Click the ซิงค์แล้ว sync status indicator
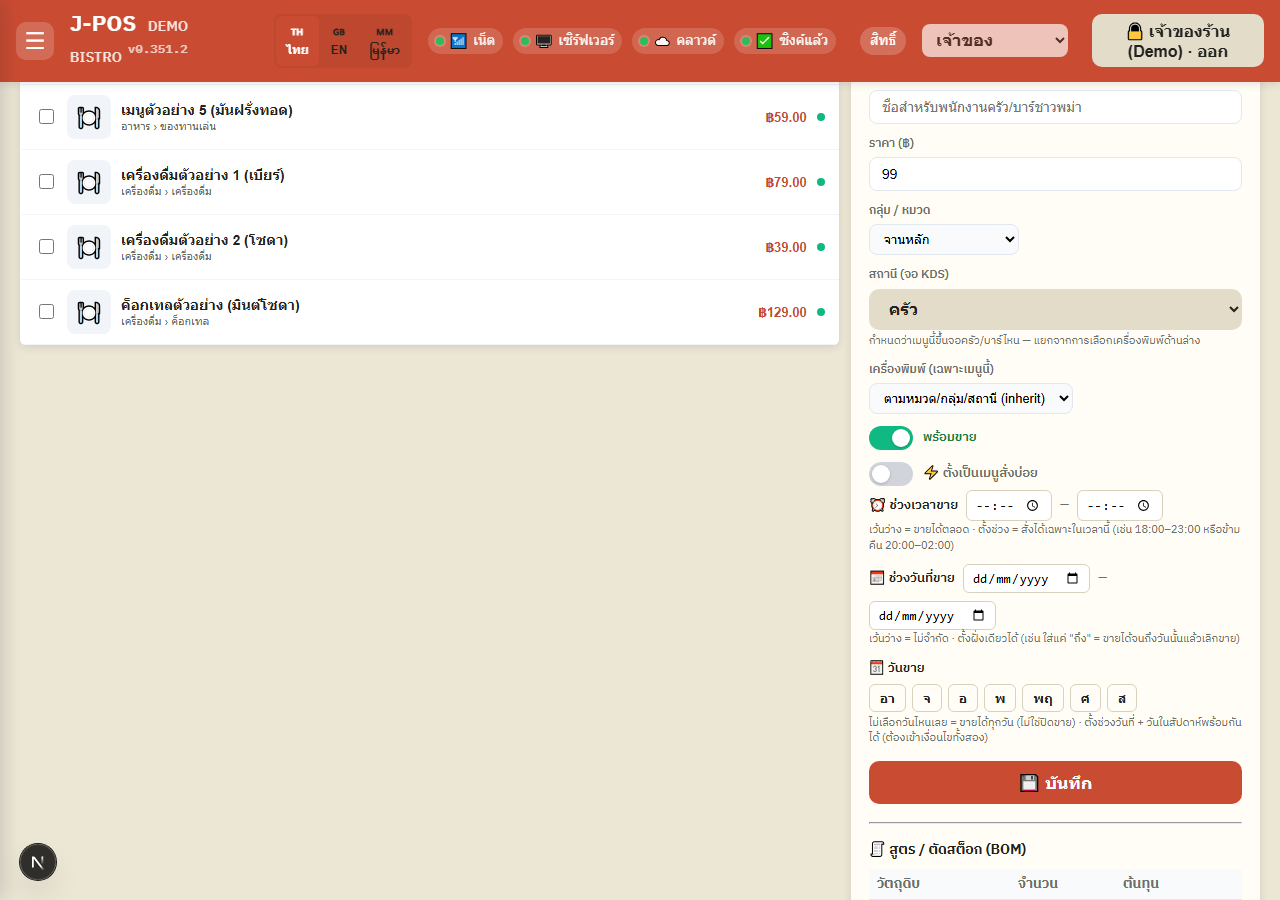 (785, 41)
